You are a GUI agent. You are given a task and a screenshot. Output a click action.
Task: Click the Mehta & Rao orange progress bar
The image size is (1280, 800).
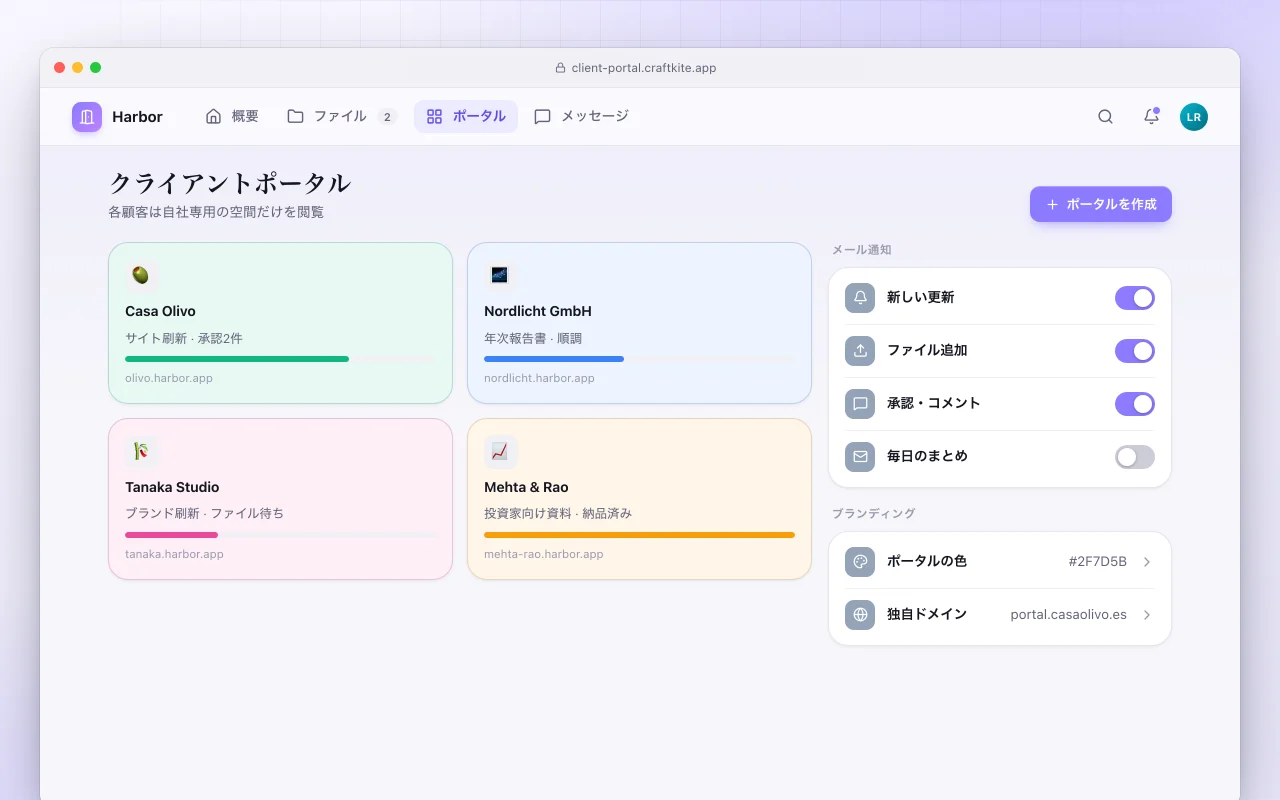(x=639, y=535)
